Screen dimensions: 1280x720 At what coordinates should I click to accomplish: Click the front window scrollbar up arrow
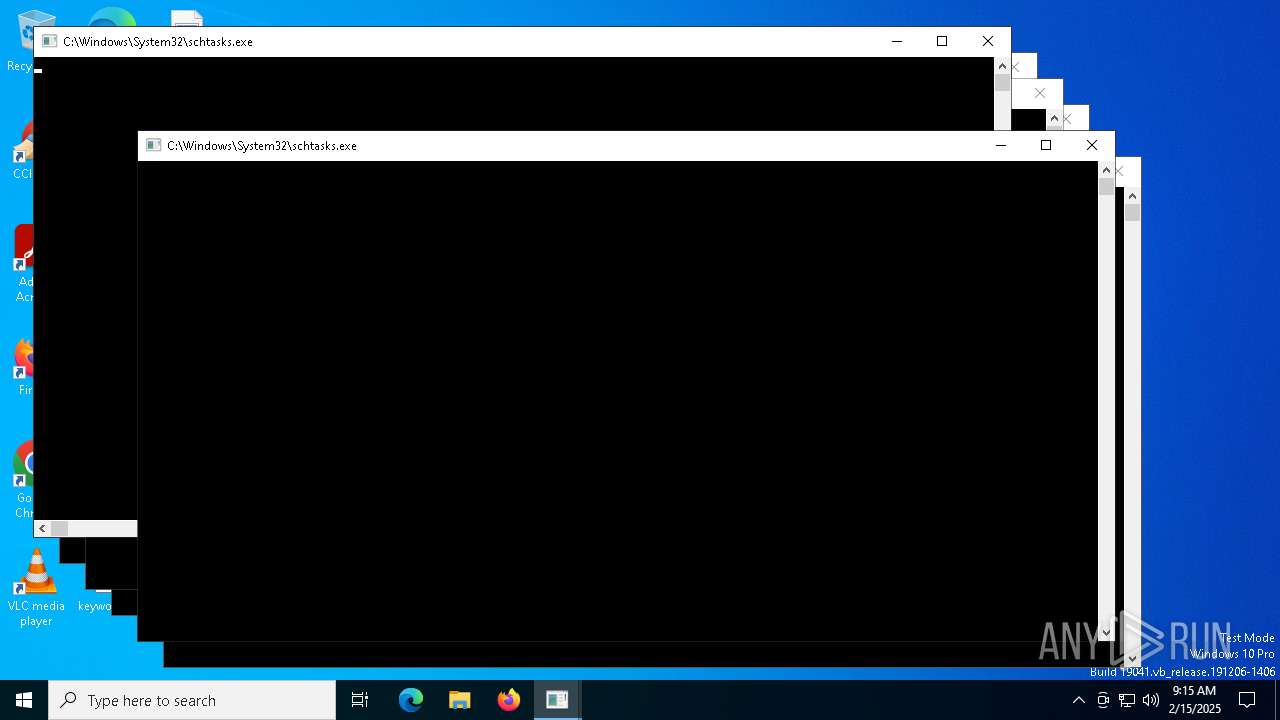tap(1106, 170)
